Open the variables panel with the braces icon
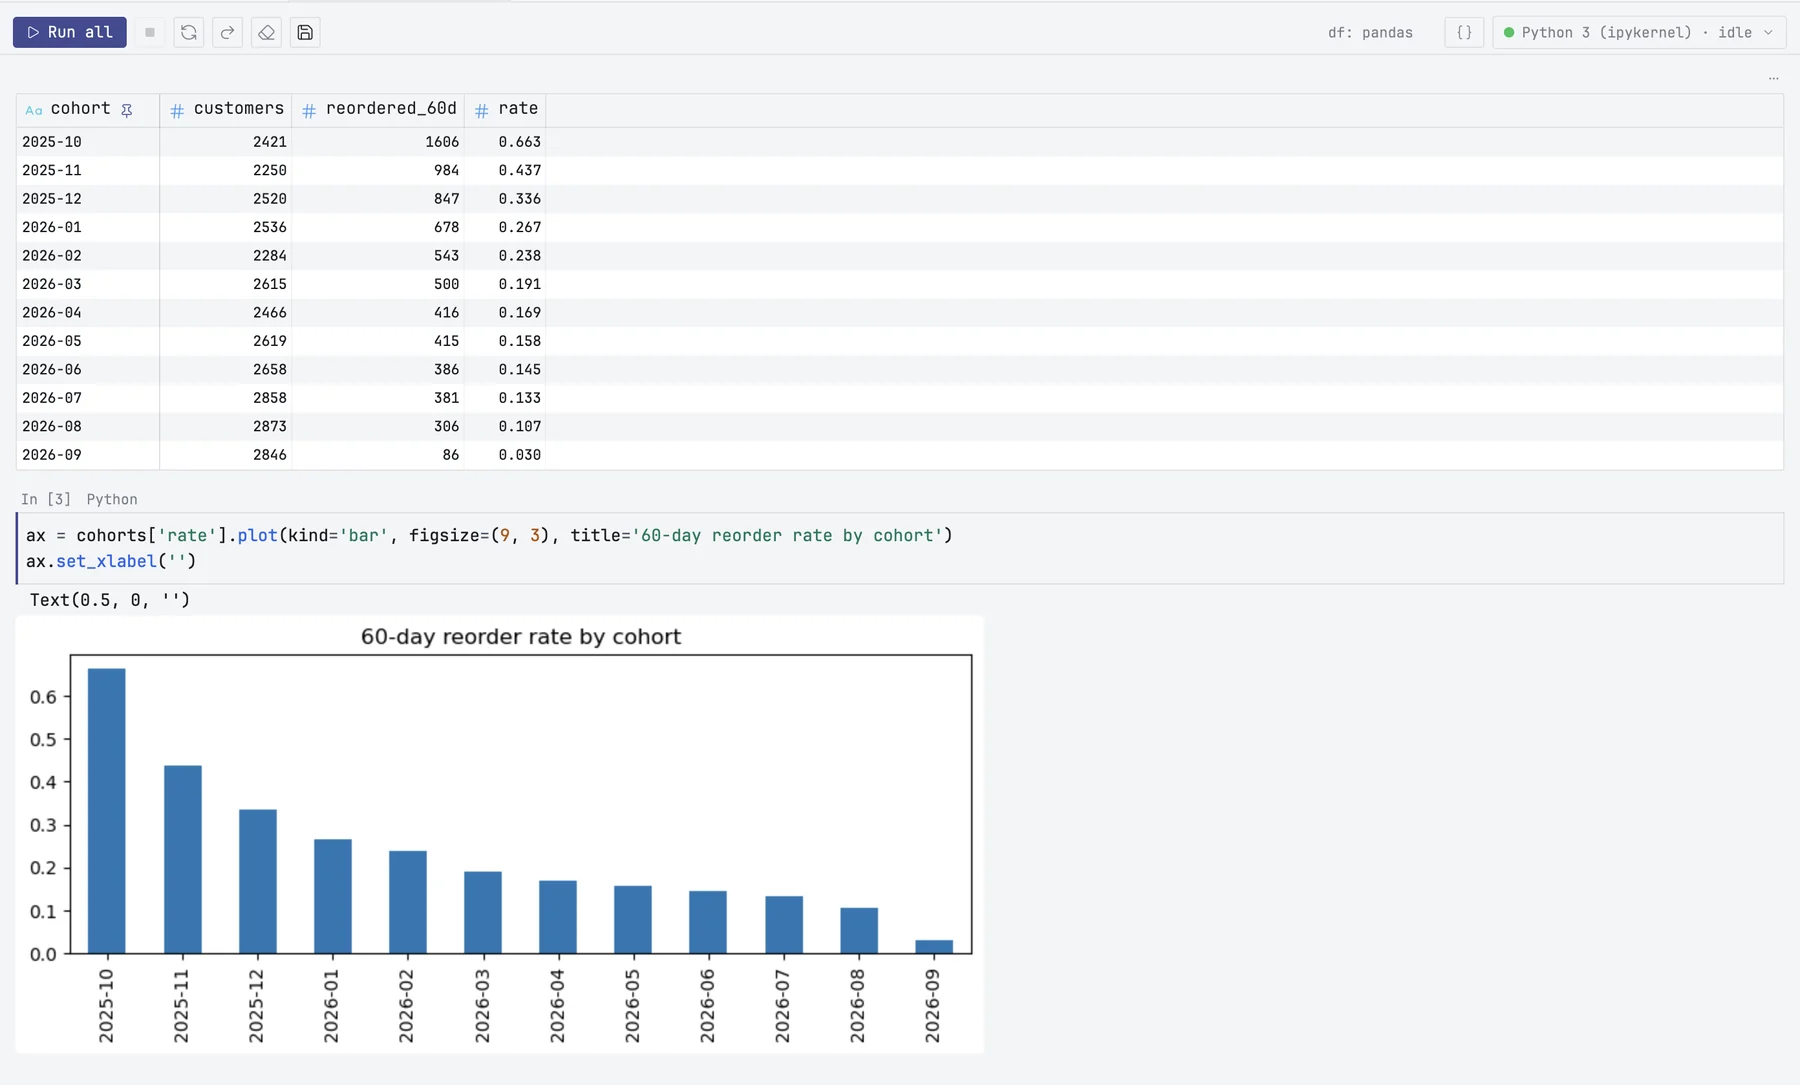 pos(1464,32)
